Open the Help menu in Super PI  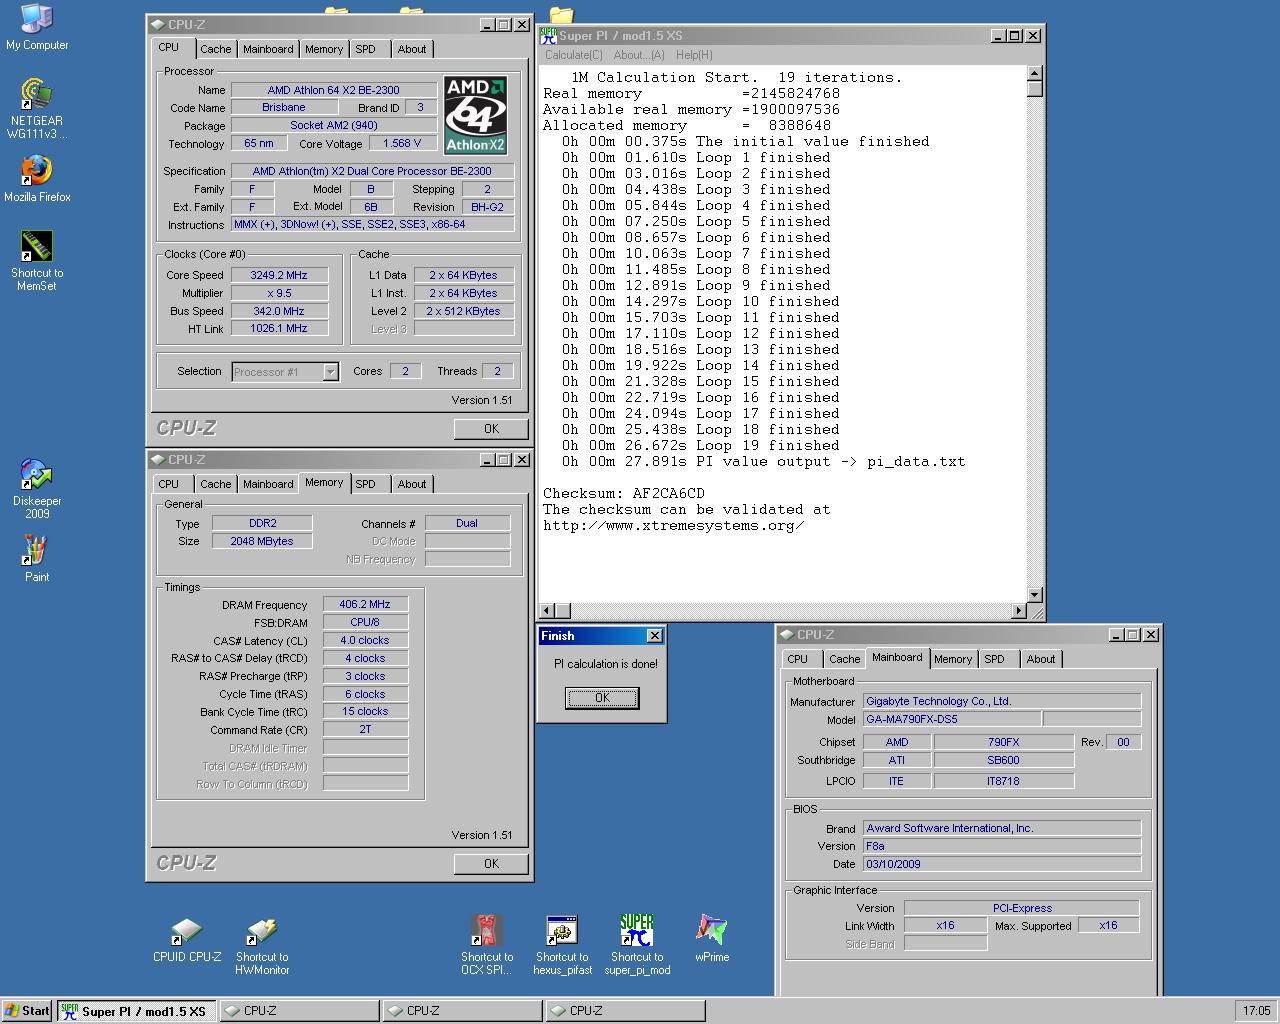694,55
